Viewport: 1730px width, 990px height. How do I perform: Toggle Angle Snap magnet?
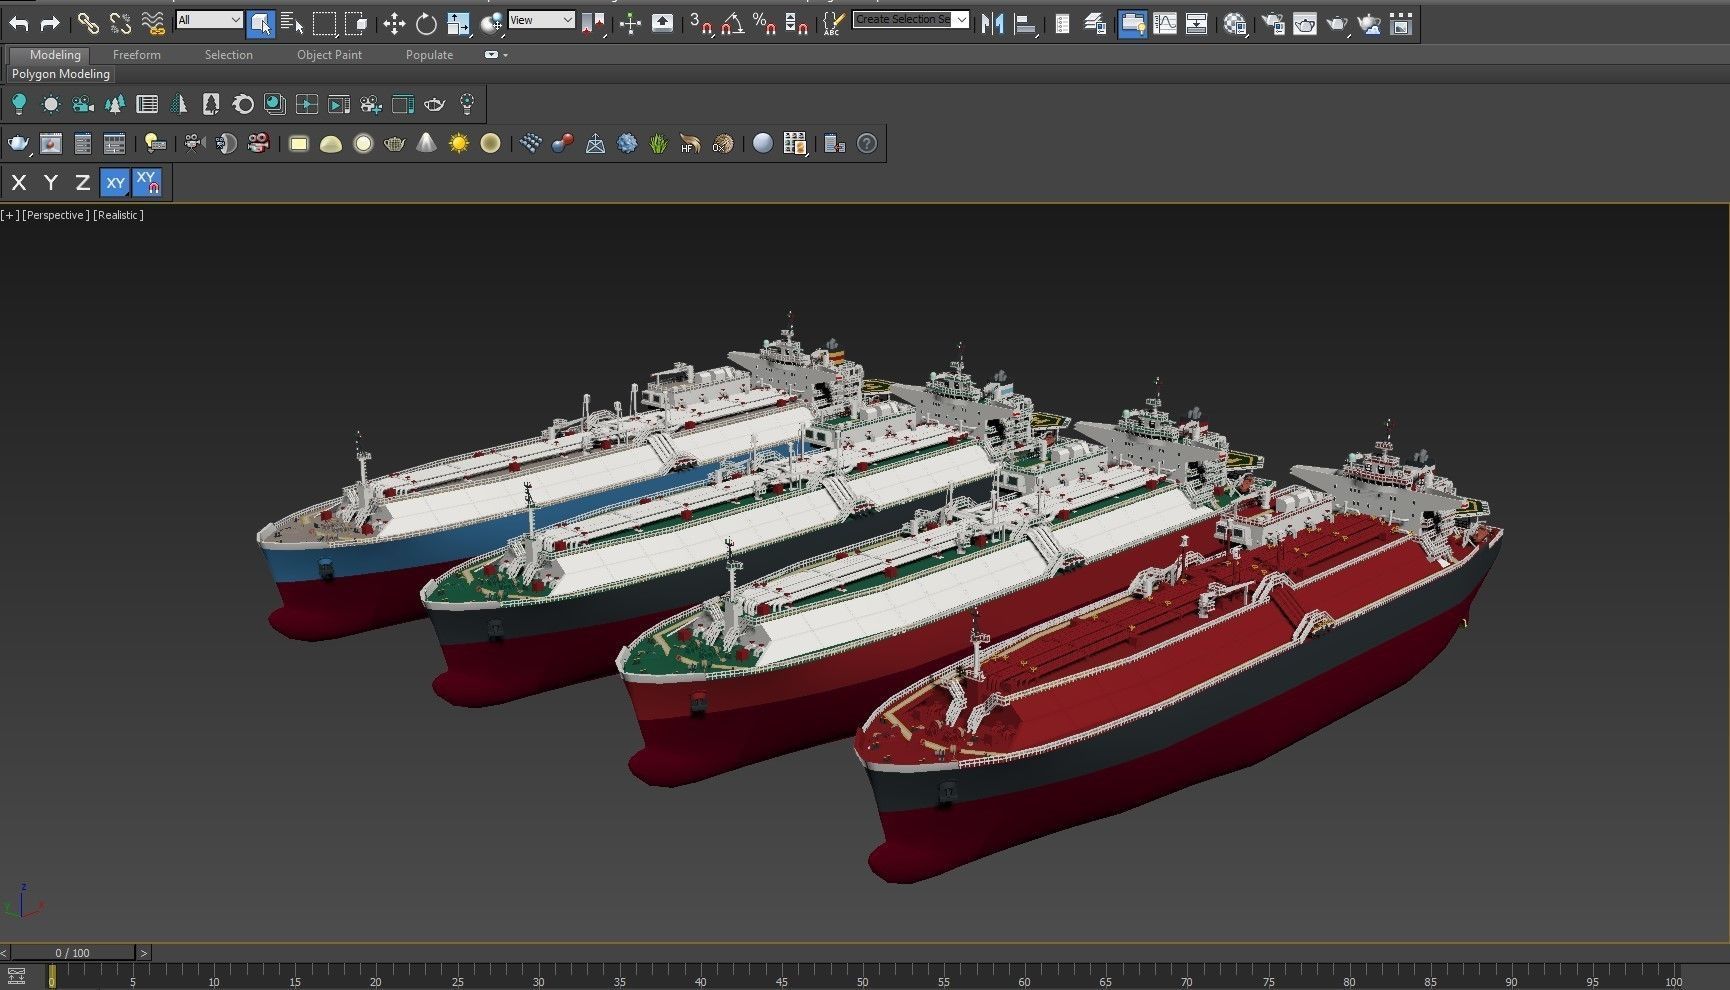pos(733,24)
